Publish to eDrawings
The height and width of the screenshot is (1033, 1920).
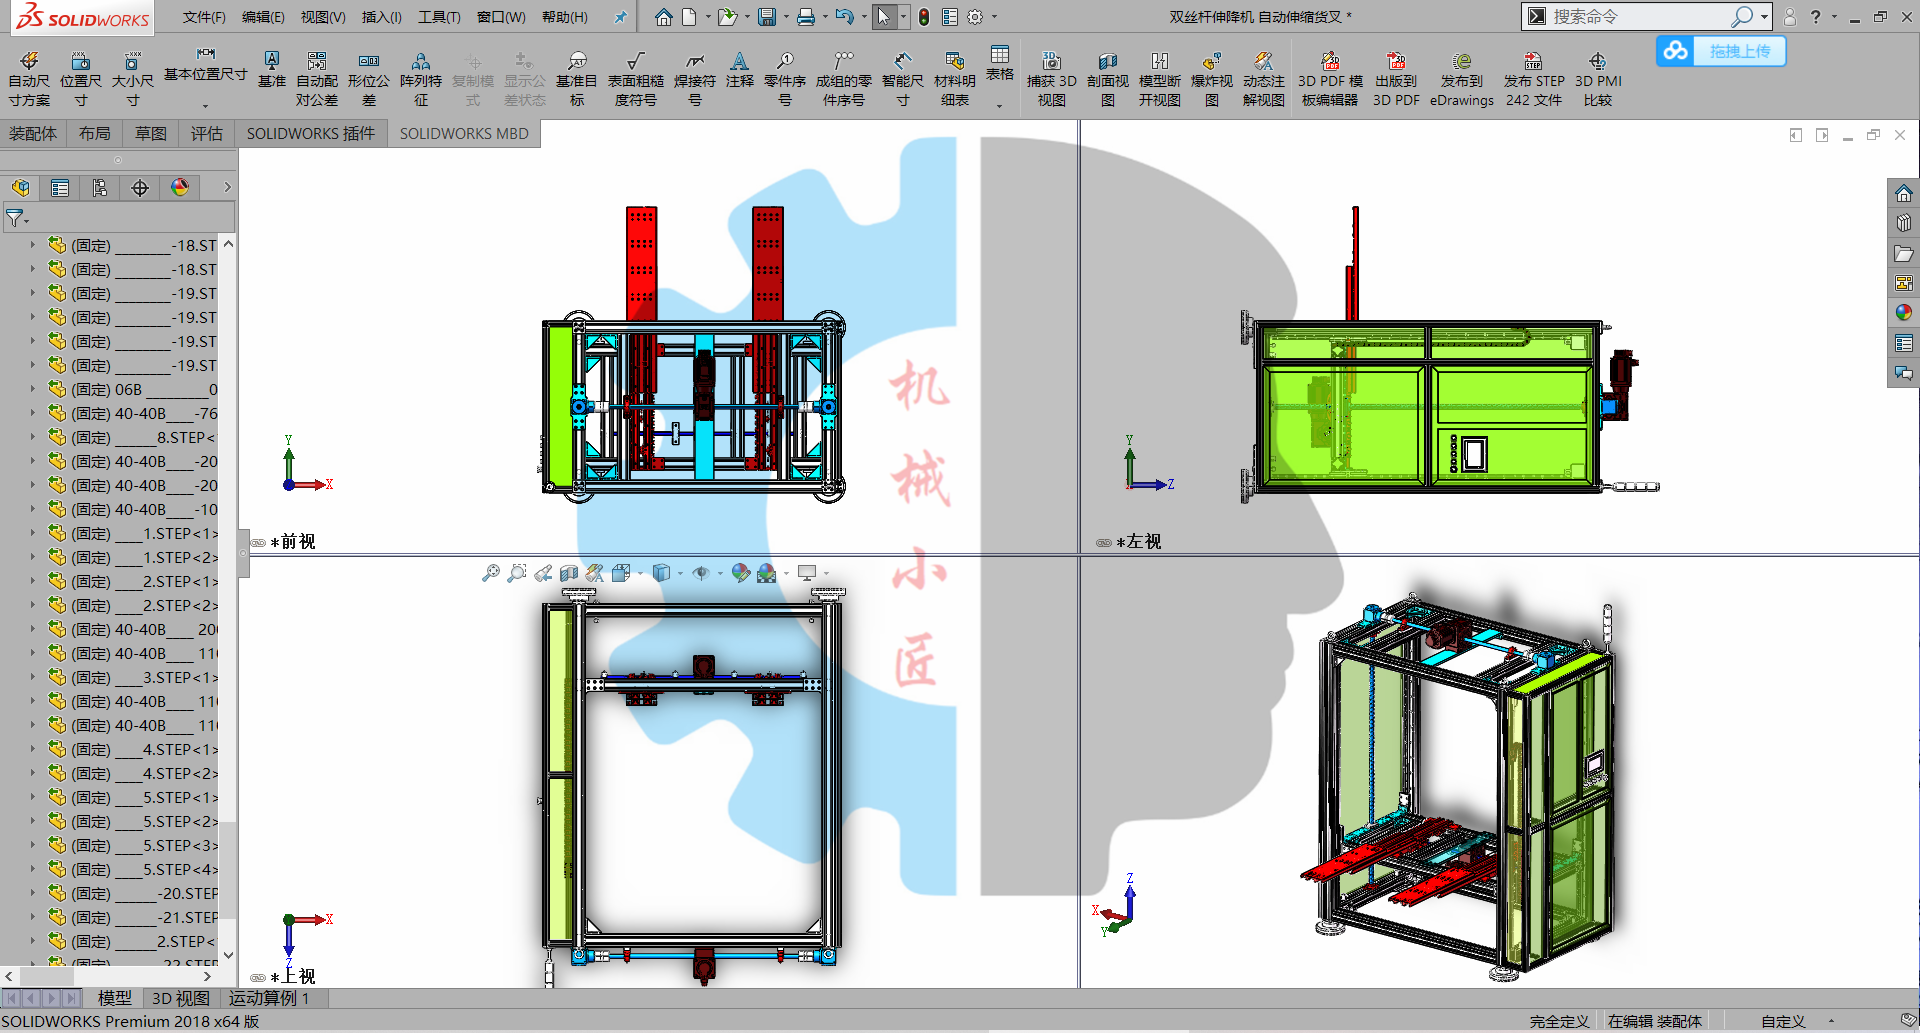[x=1462, y=80]
